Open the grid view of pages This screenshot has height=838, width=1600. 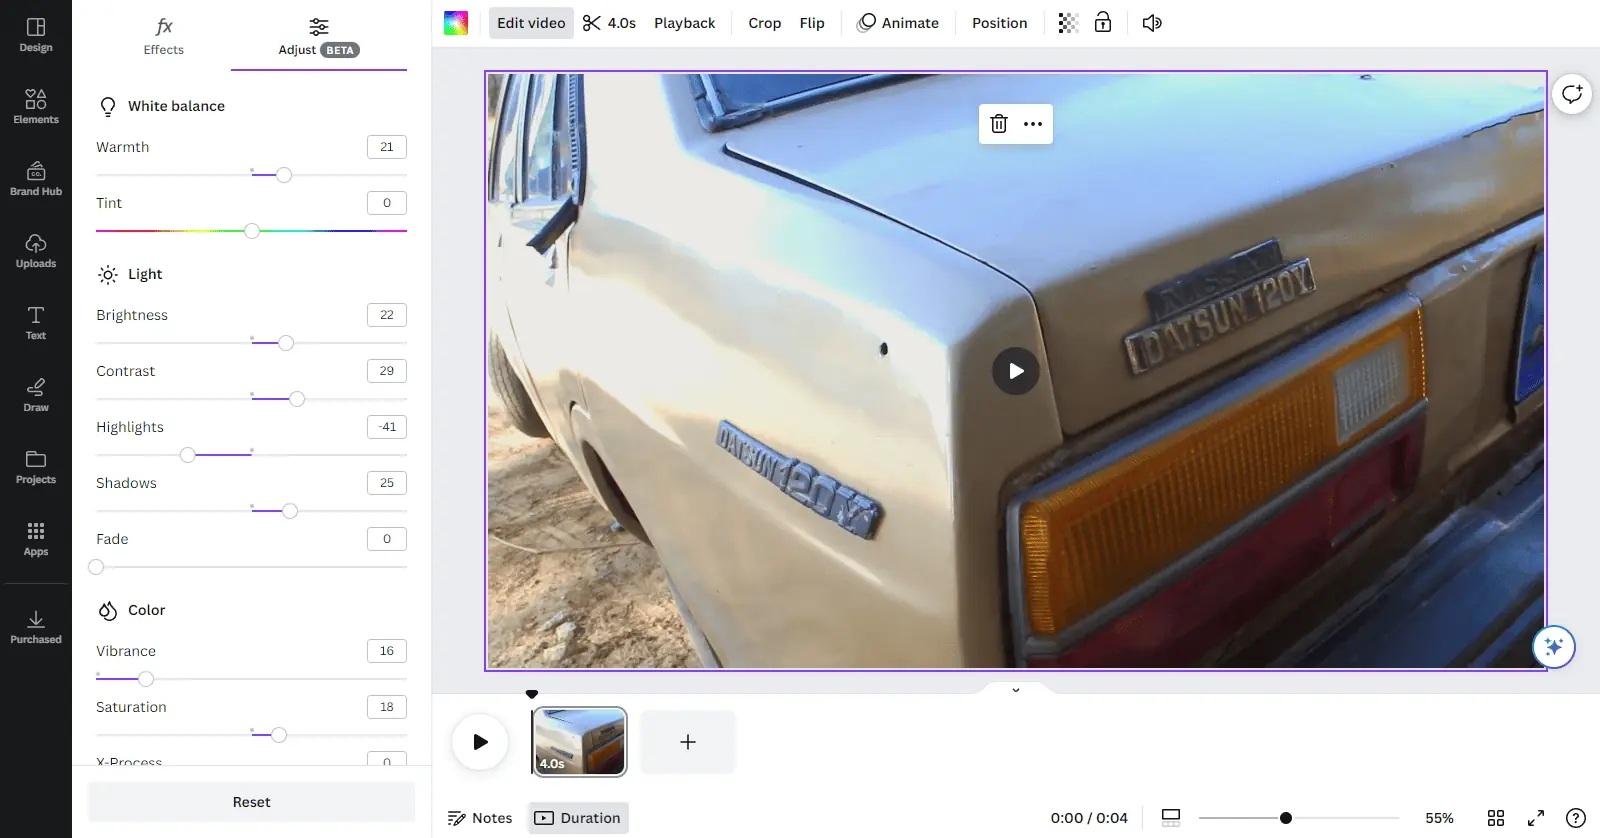1496,818
